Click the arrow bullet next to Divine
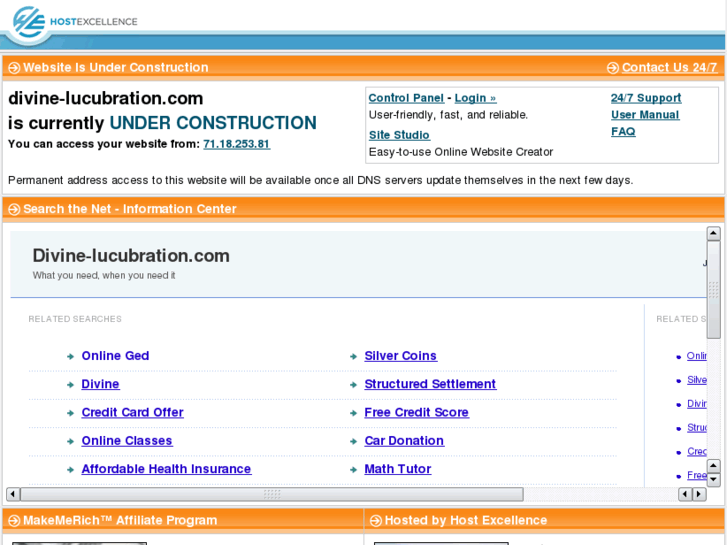 [x=70, y=385]
